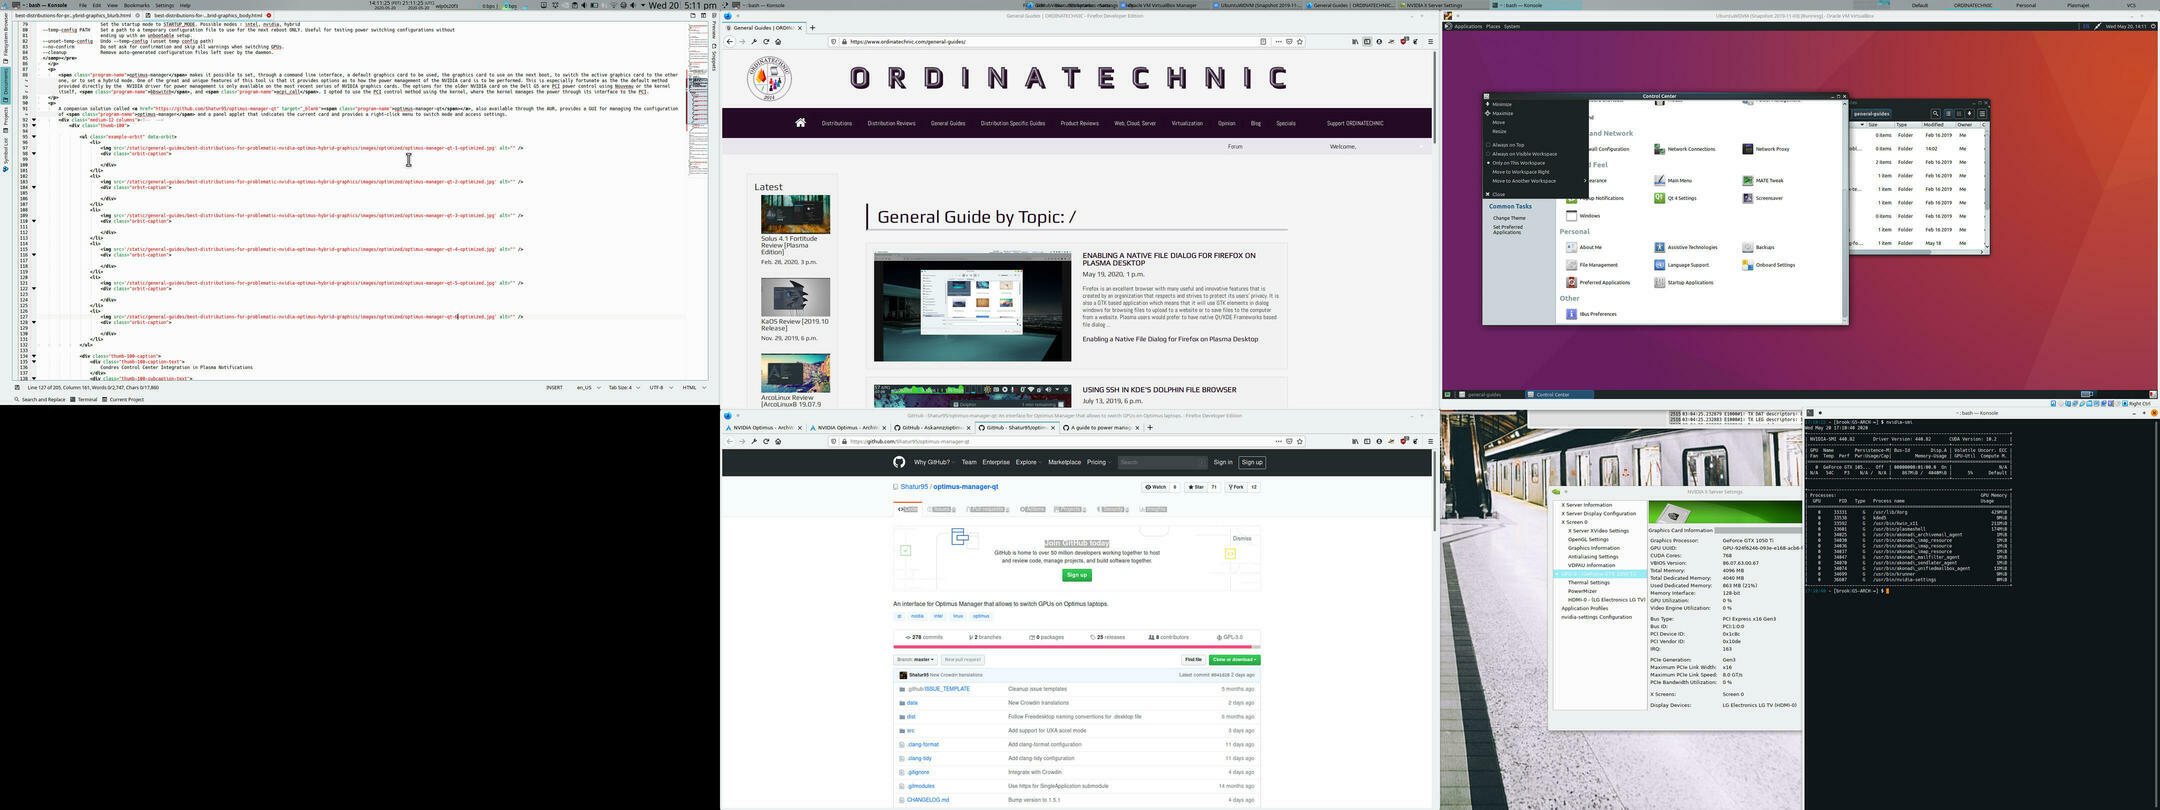Screen dimensions: 2160x810
Task: Reload the ORDINATECHNIC page in Firefox
Action: coord(766,42)
